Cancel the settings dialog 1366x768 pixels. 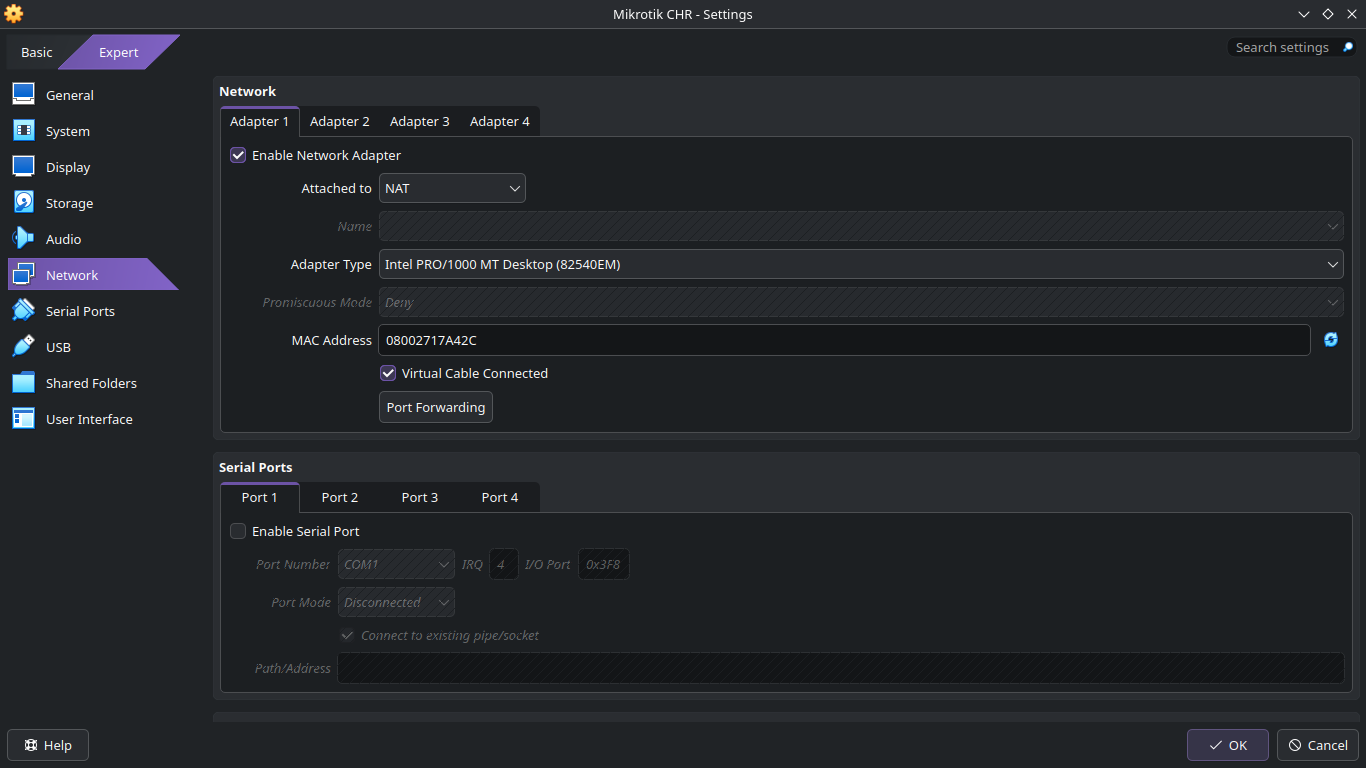click(1318, 745)
